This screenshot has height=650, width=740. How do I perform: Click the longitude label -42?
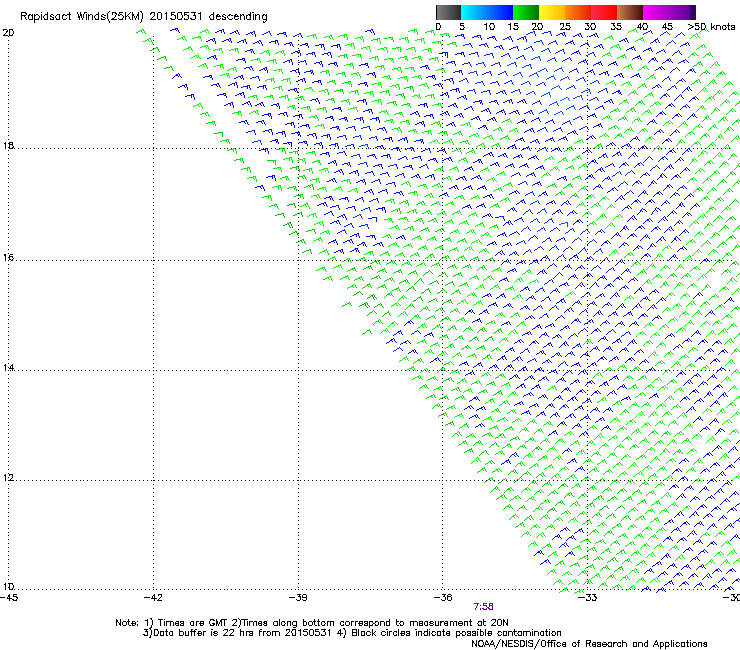coord(153,598)
